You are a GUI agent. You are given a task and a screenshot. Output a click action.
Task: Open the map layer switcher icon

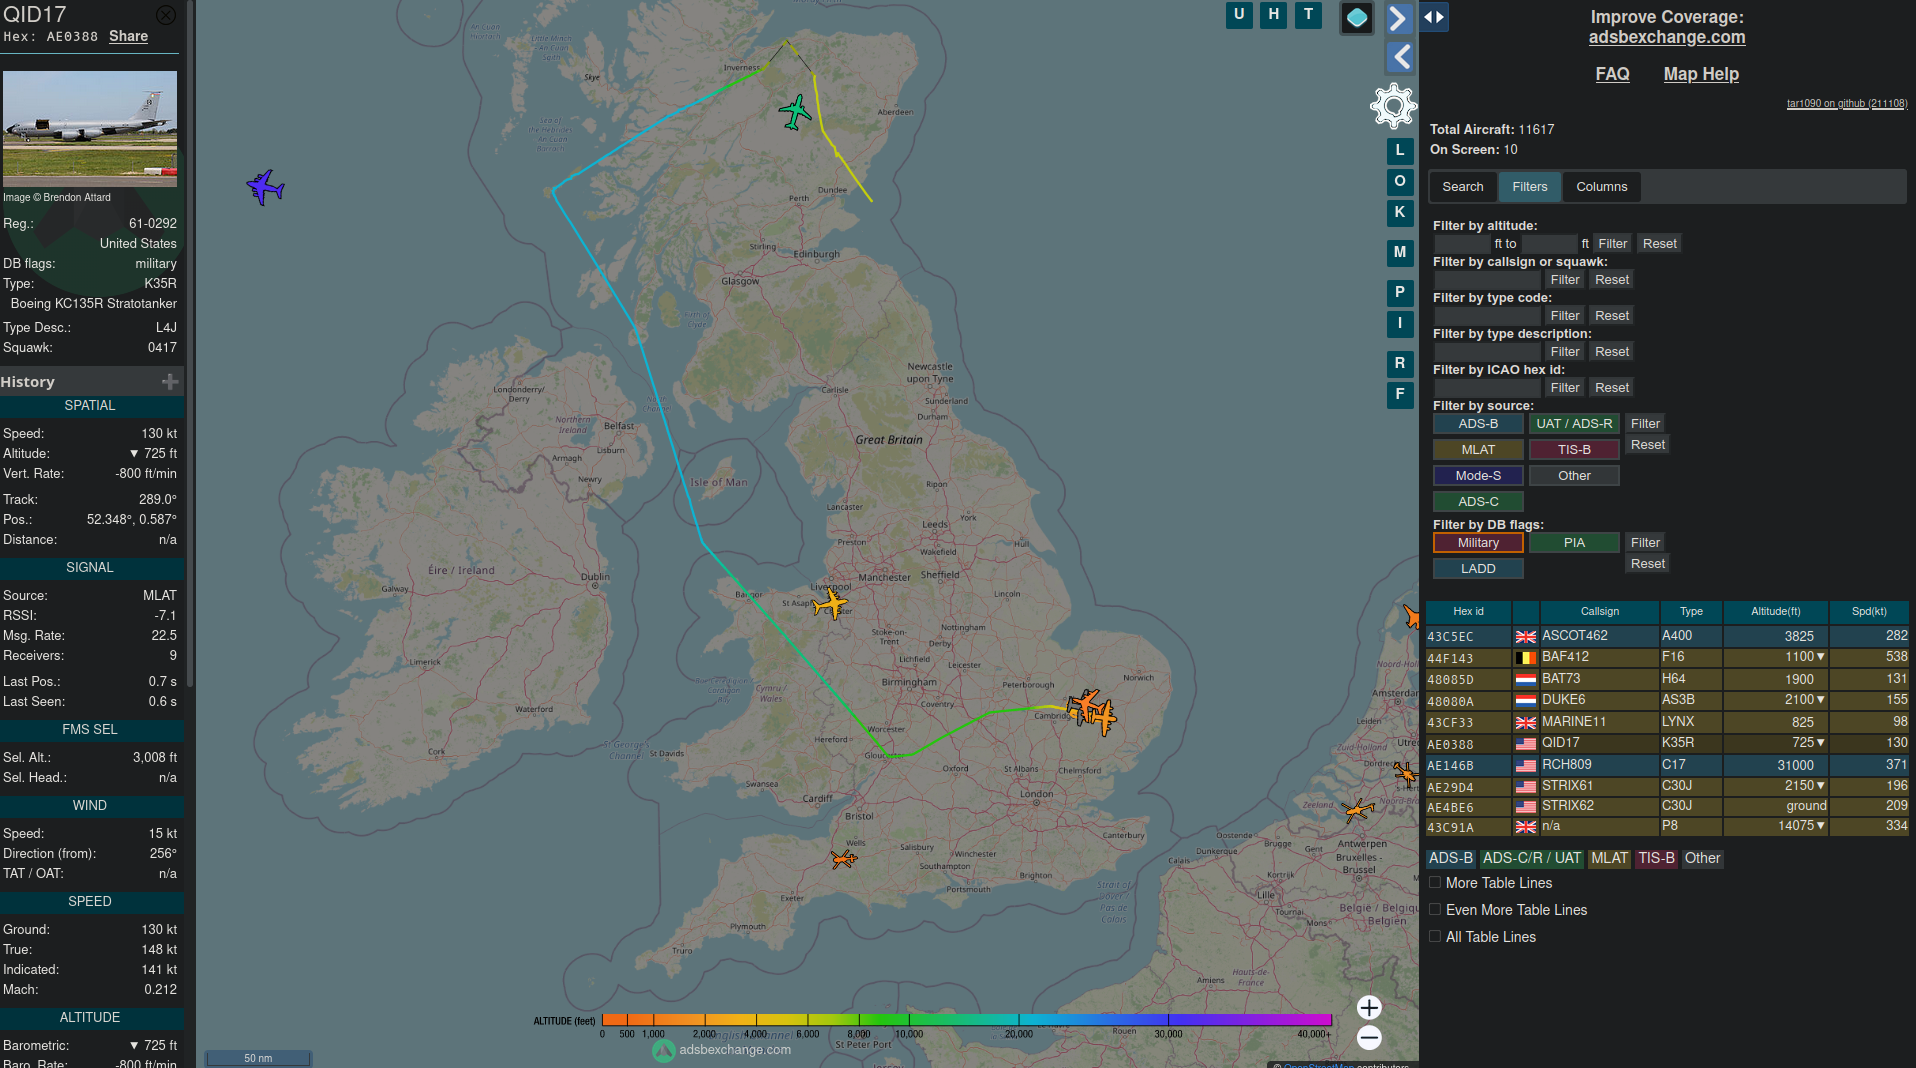pos(1357,18)
